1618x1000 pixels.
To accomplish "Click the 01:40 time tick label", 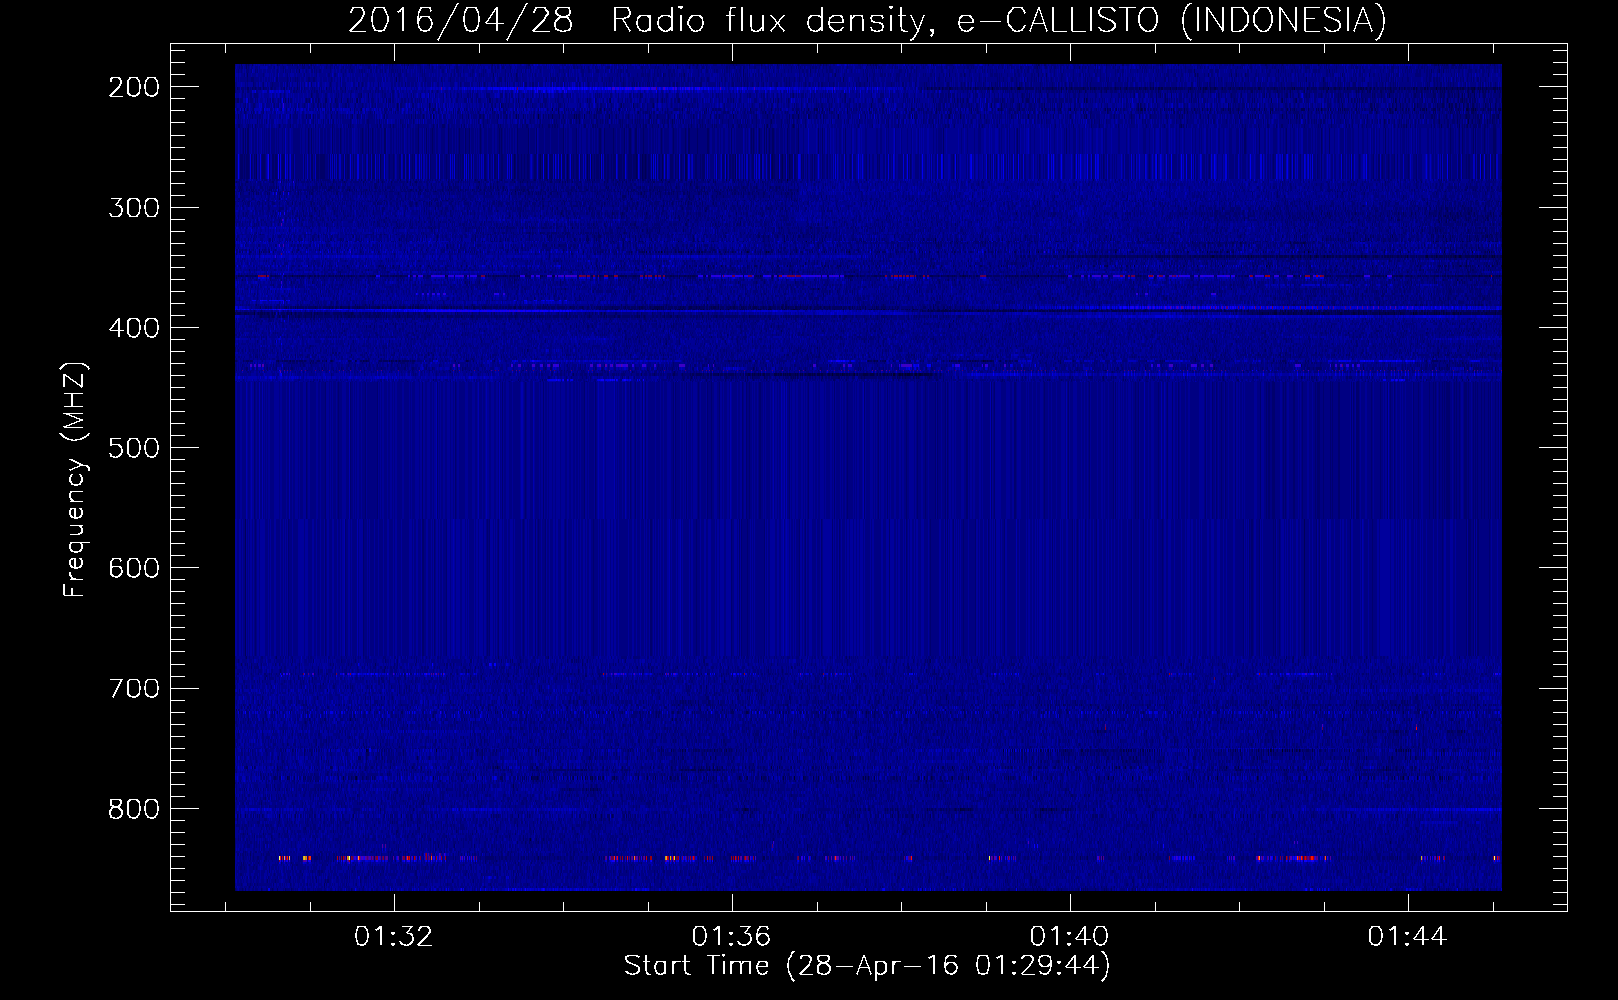I will coord(1070,936).
